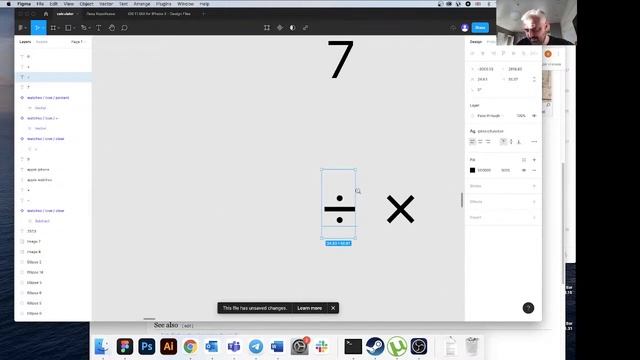Click the Use as mask icon
Screen dimensions: 640x360
(x=292, y=28)
